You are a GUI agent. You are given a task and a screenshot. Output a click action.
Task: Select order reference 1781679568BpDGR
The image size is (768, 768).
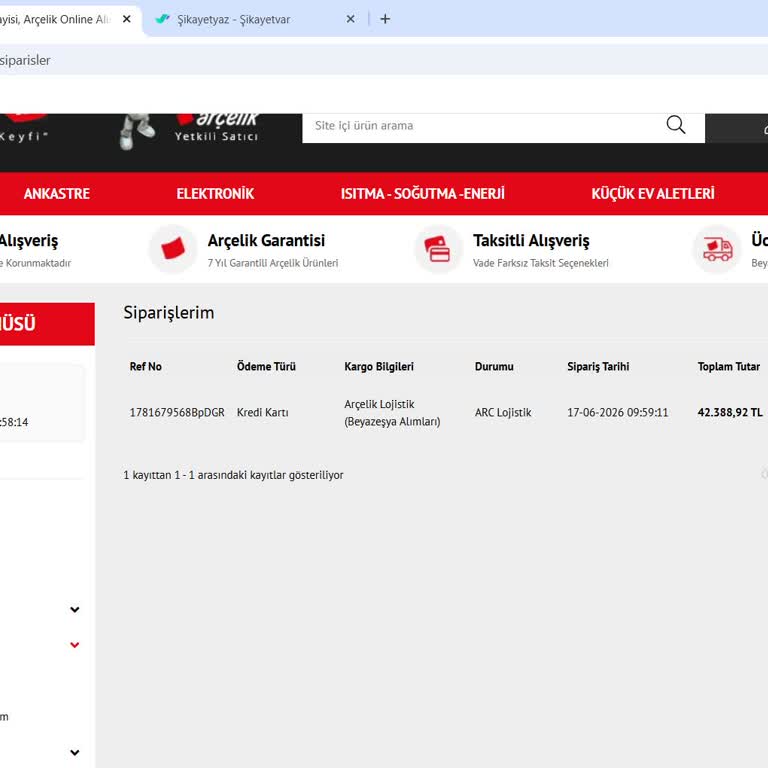[177, 412]
